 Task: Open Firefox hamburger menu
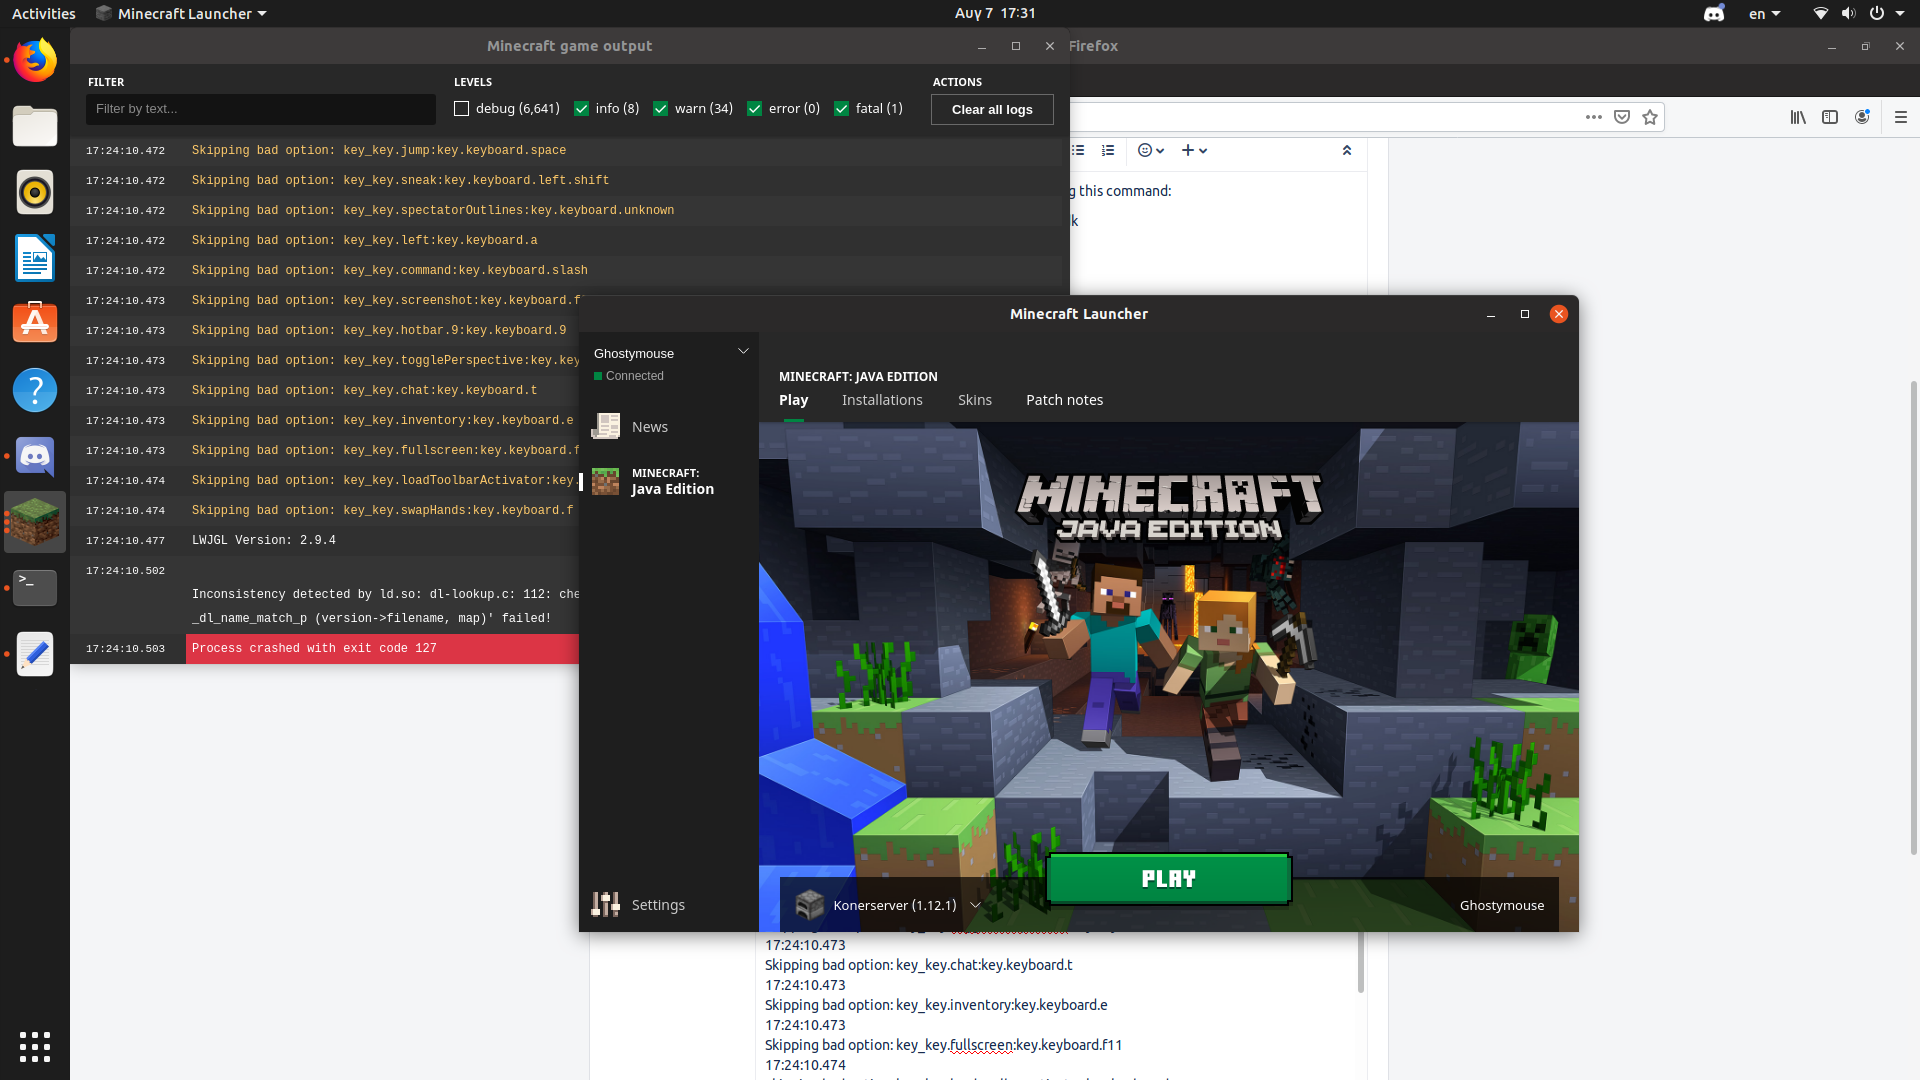(x=1901, y=117)
